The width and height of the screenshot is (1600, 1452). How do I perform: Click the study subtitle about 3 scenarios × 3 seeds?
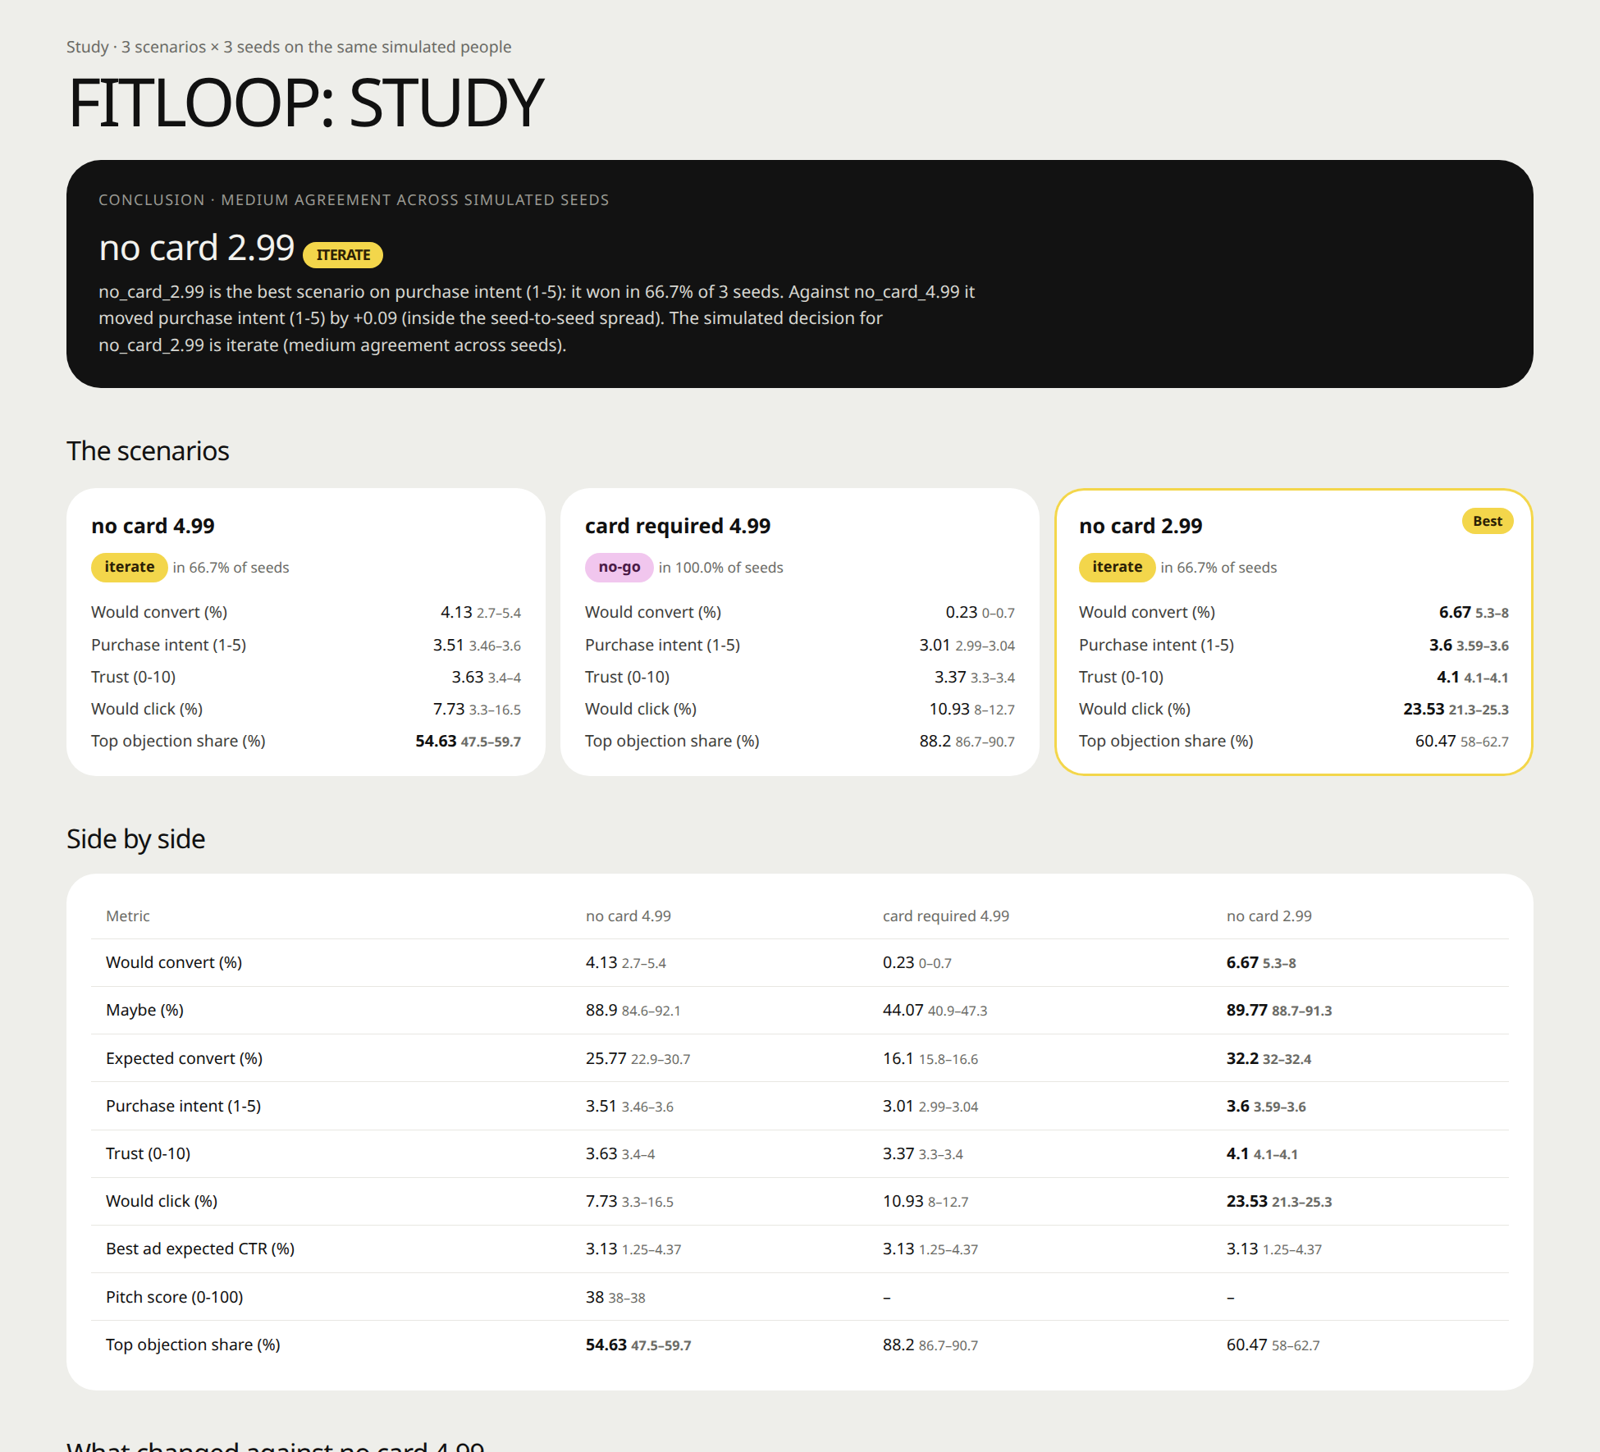point(289,47)
